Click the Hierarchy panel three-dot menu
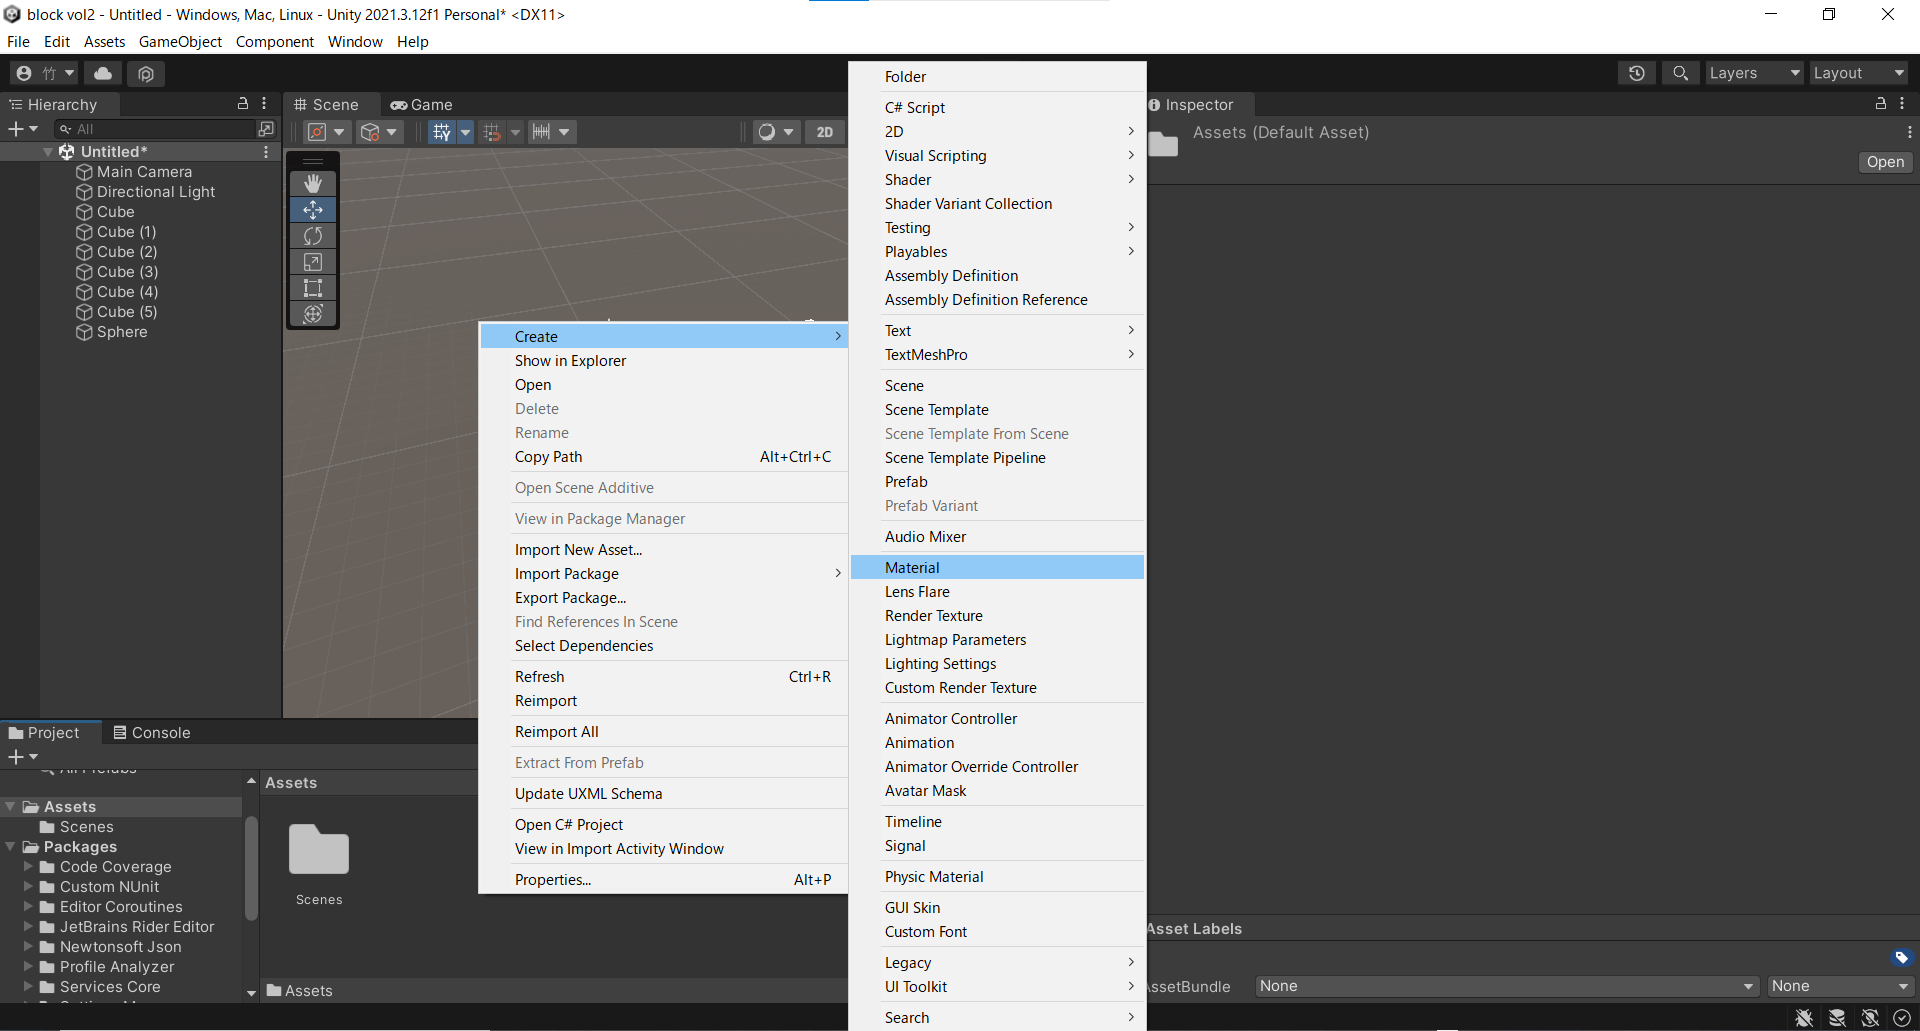 [264, 104]
